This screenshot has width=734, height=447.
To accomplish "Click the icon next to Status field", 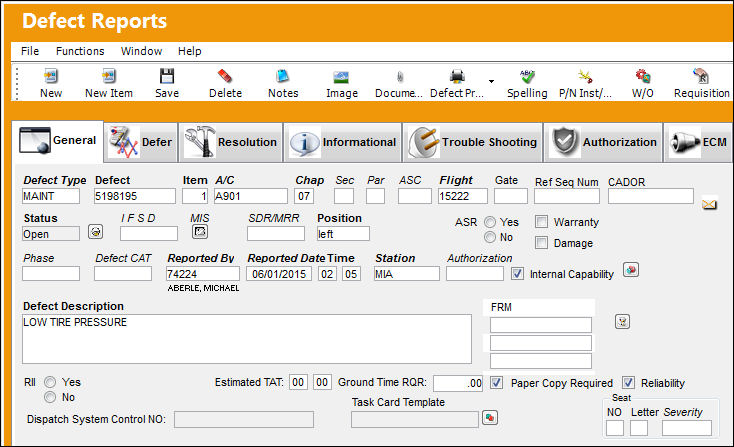I will [95, 232].
